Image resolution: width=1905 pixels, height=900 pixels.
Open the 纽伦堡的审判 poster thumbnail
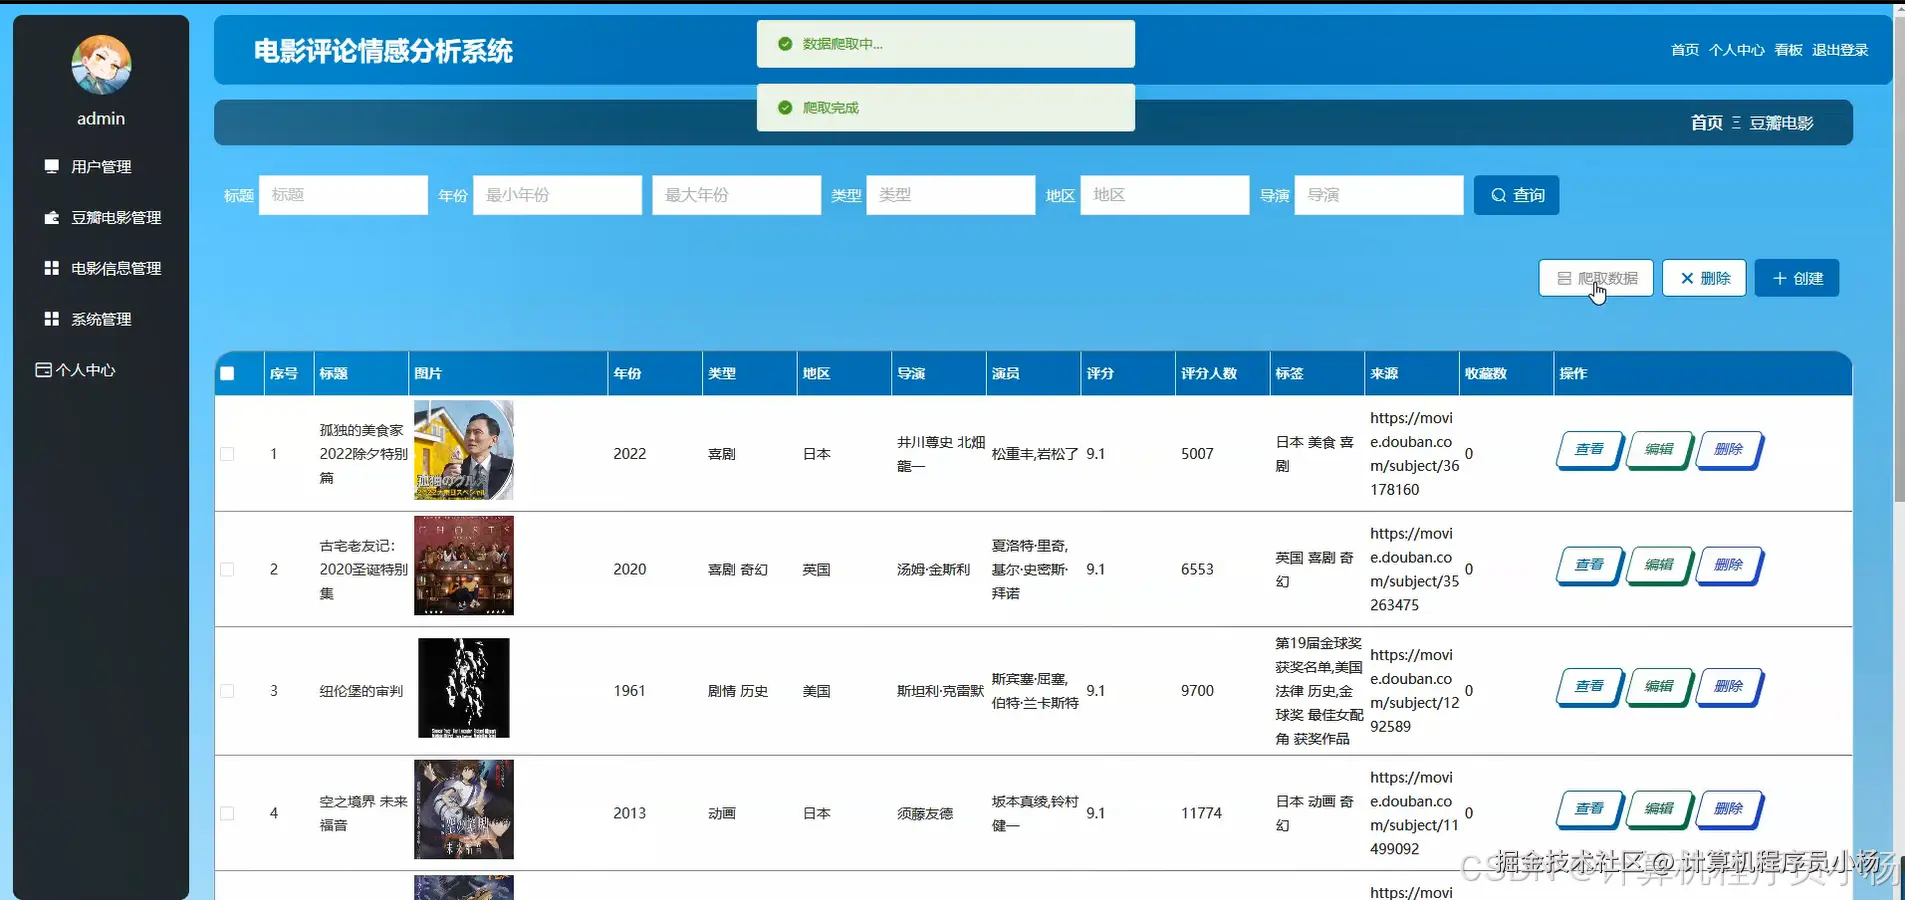pos(464,688)
